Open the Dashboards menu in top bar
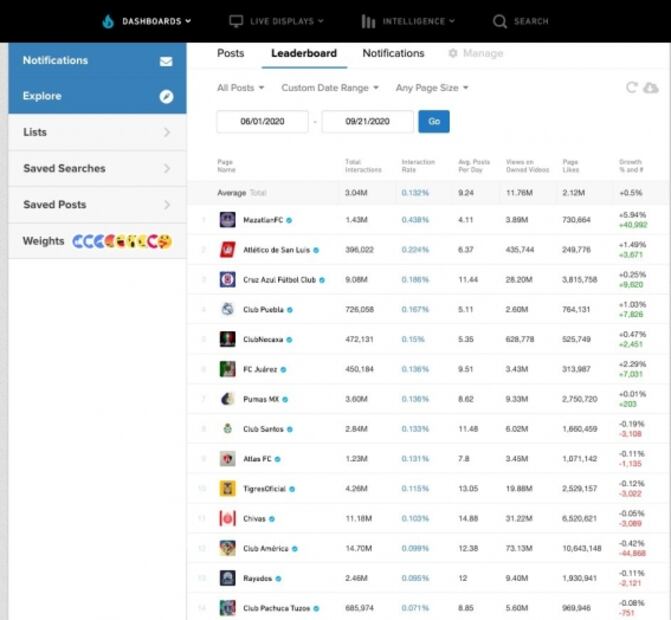Screen dimensions: 671x620 (146, 21)
